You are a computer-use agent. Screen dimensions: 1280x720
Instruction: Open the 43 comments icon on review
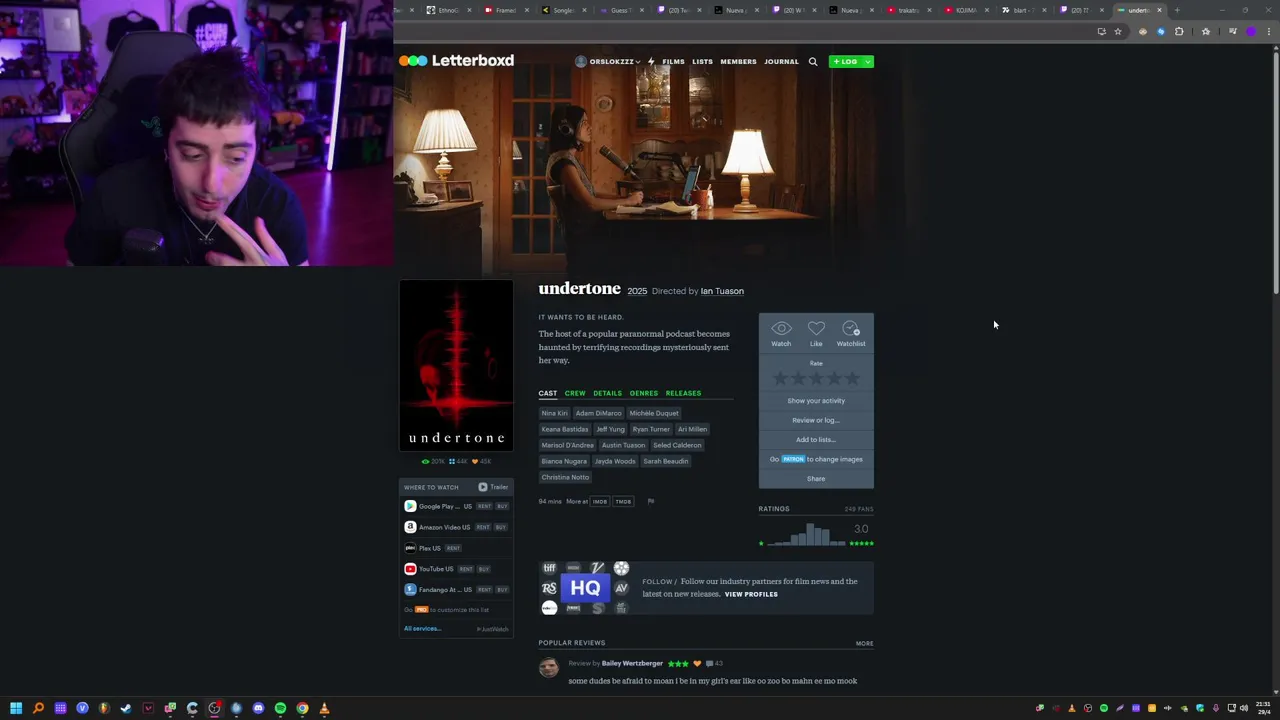click(x=714, y=663)
